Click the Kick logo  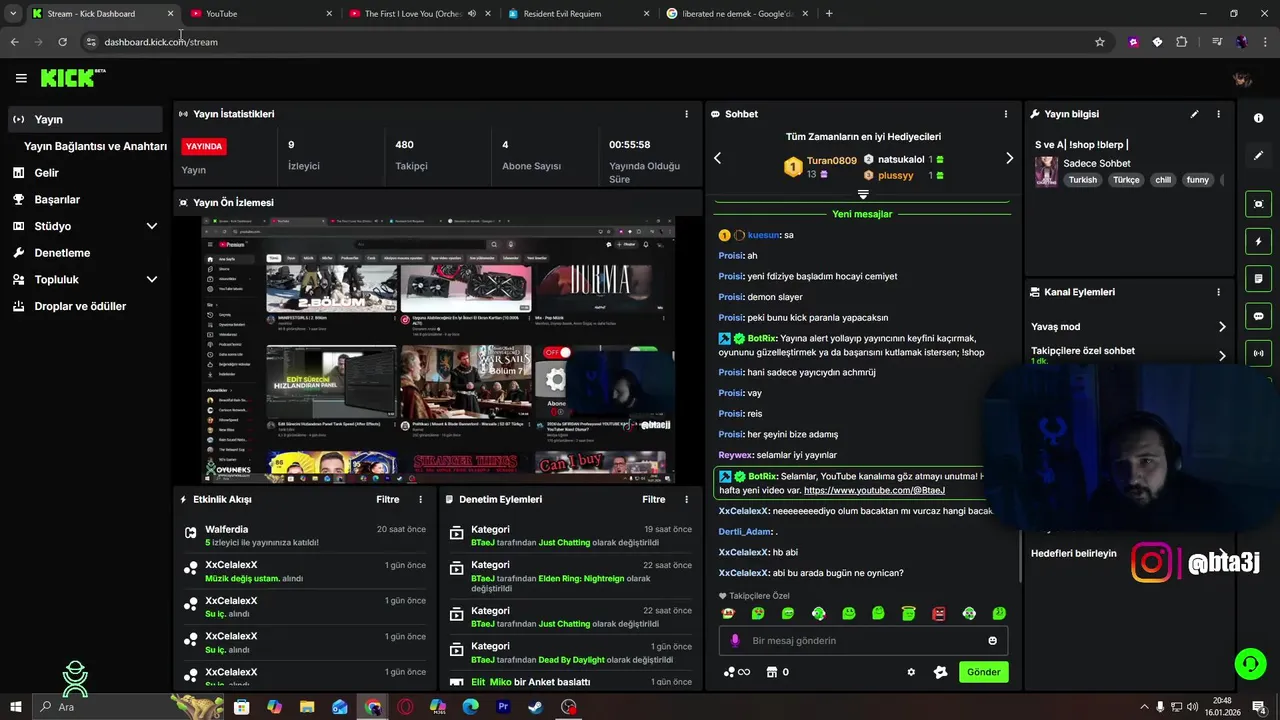[72, 78]
